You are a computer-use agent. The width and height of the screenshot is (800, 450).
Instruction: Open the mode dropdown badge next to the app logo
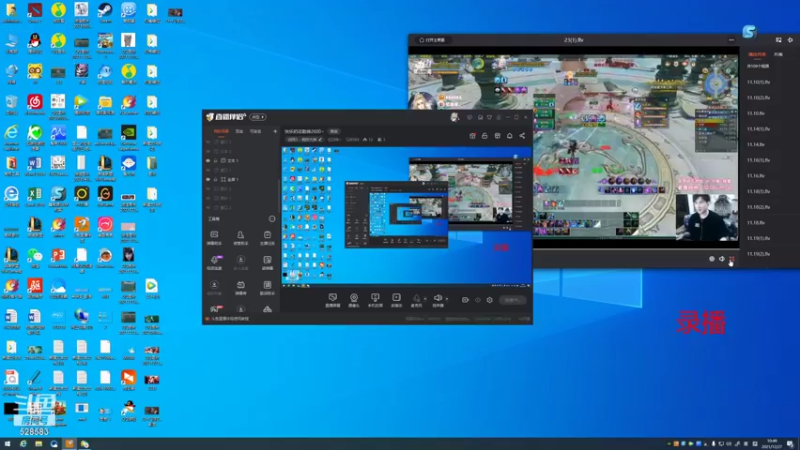point(258,117)
